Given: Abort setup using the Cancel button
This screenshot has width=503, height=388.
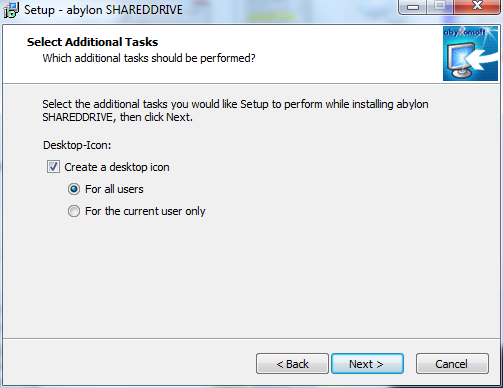Looking at the screenshot, I should (452, 364).
